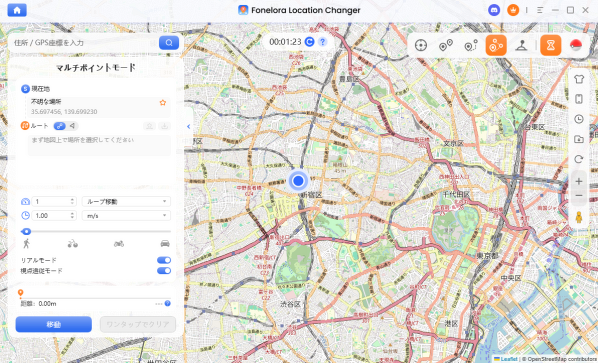Open the ループ移動 dropdown
The height and width of the screenshot is (363, 598).
pyautogui.click(x=126, y=202)
